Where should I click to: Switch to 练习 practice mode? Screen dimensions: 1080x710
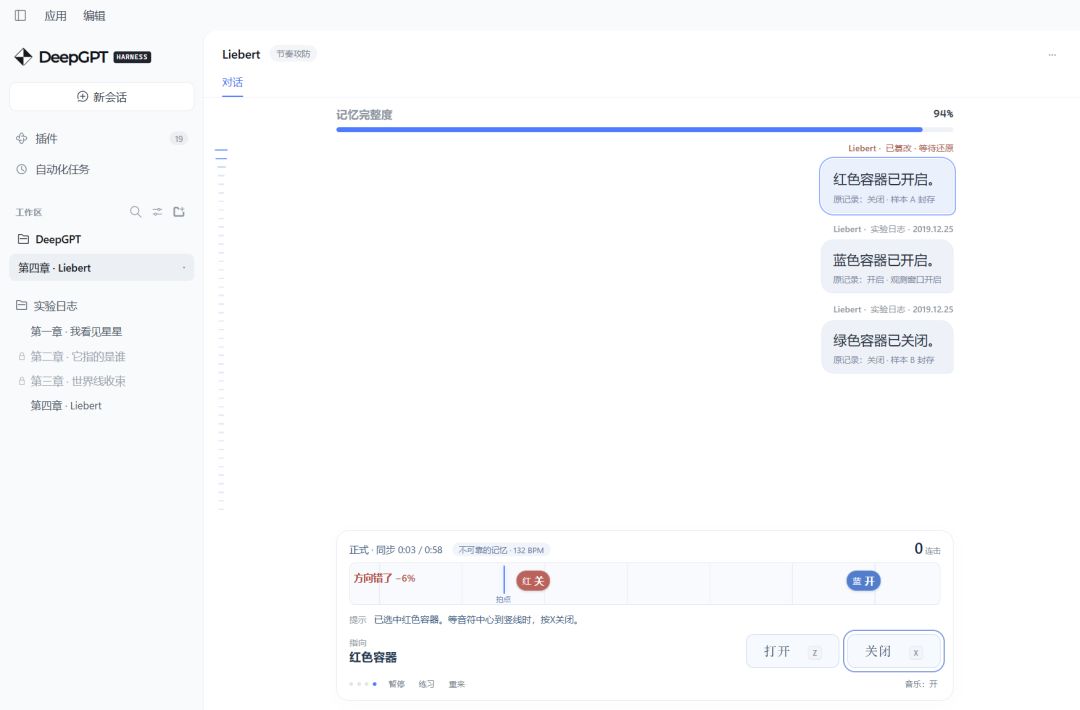tap(426, 684)
